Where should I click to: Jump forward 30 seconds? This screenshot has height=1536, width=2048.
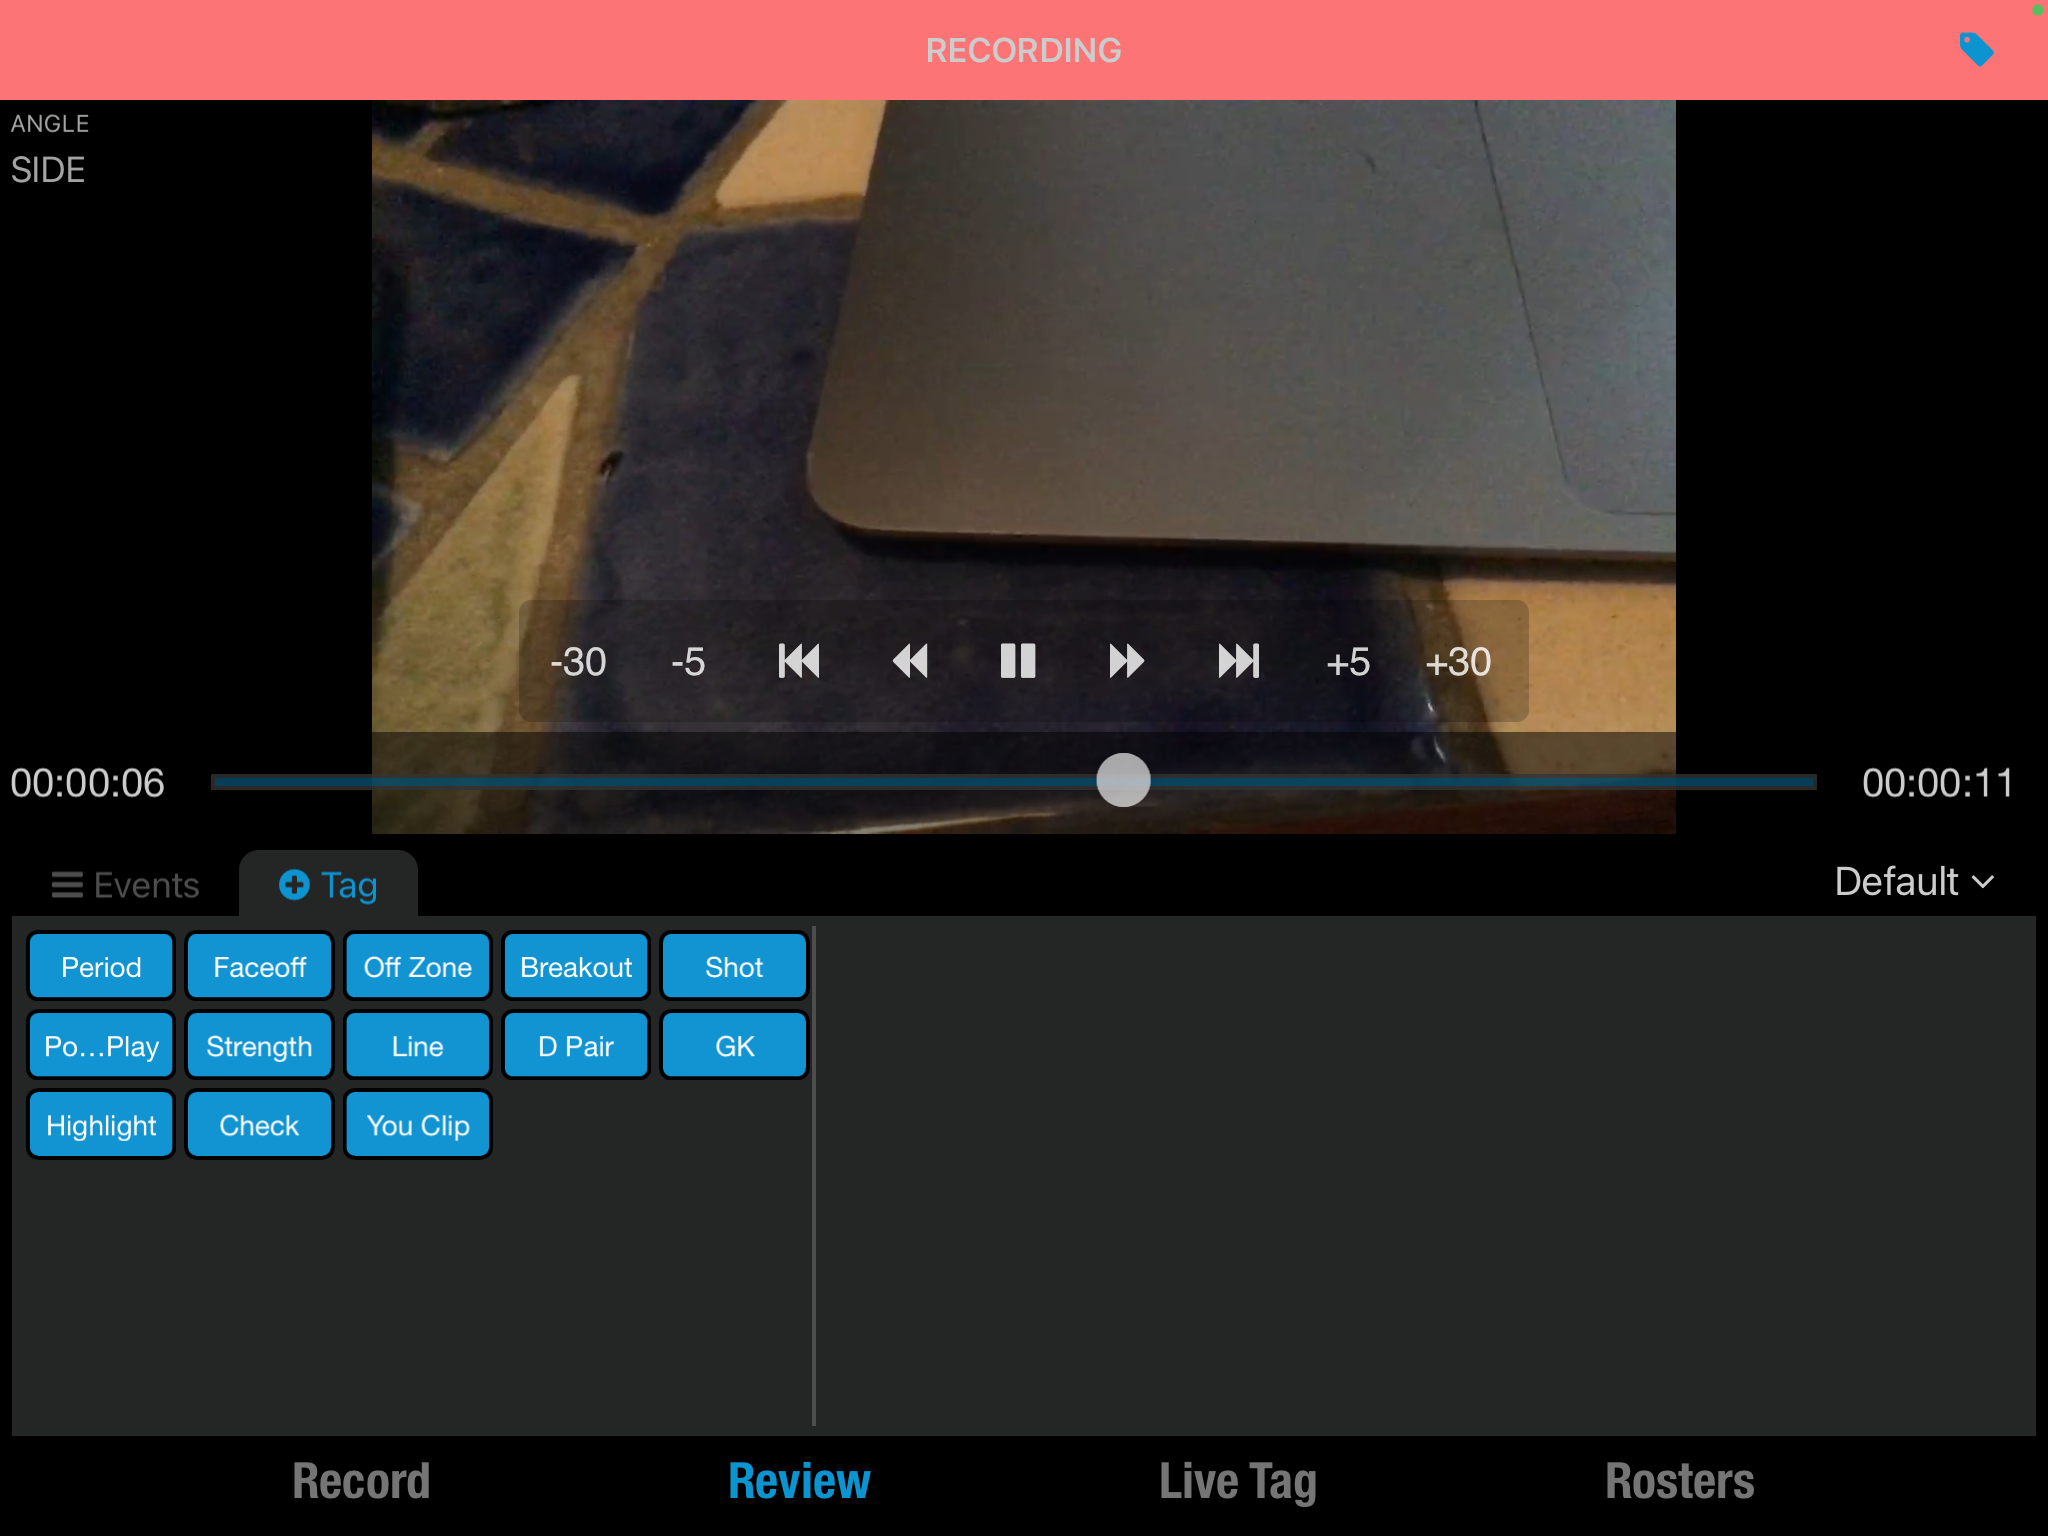(1458, 661)
